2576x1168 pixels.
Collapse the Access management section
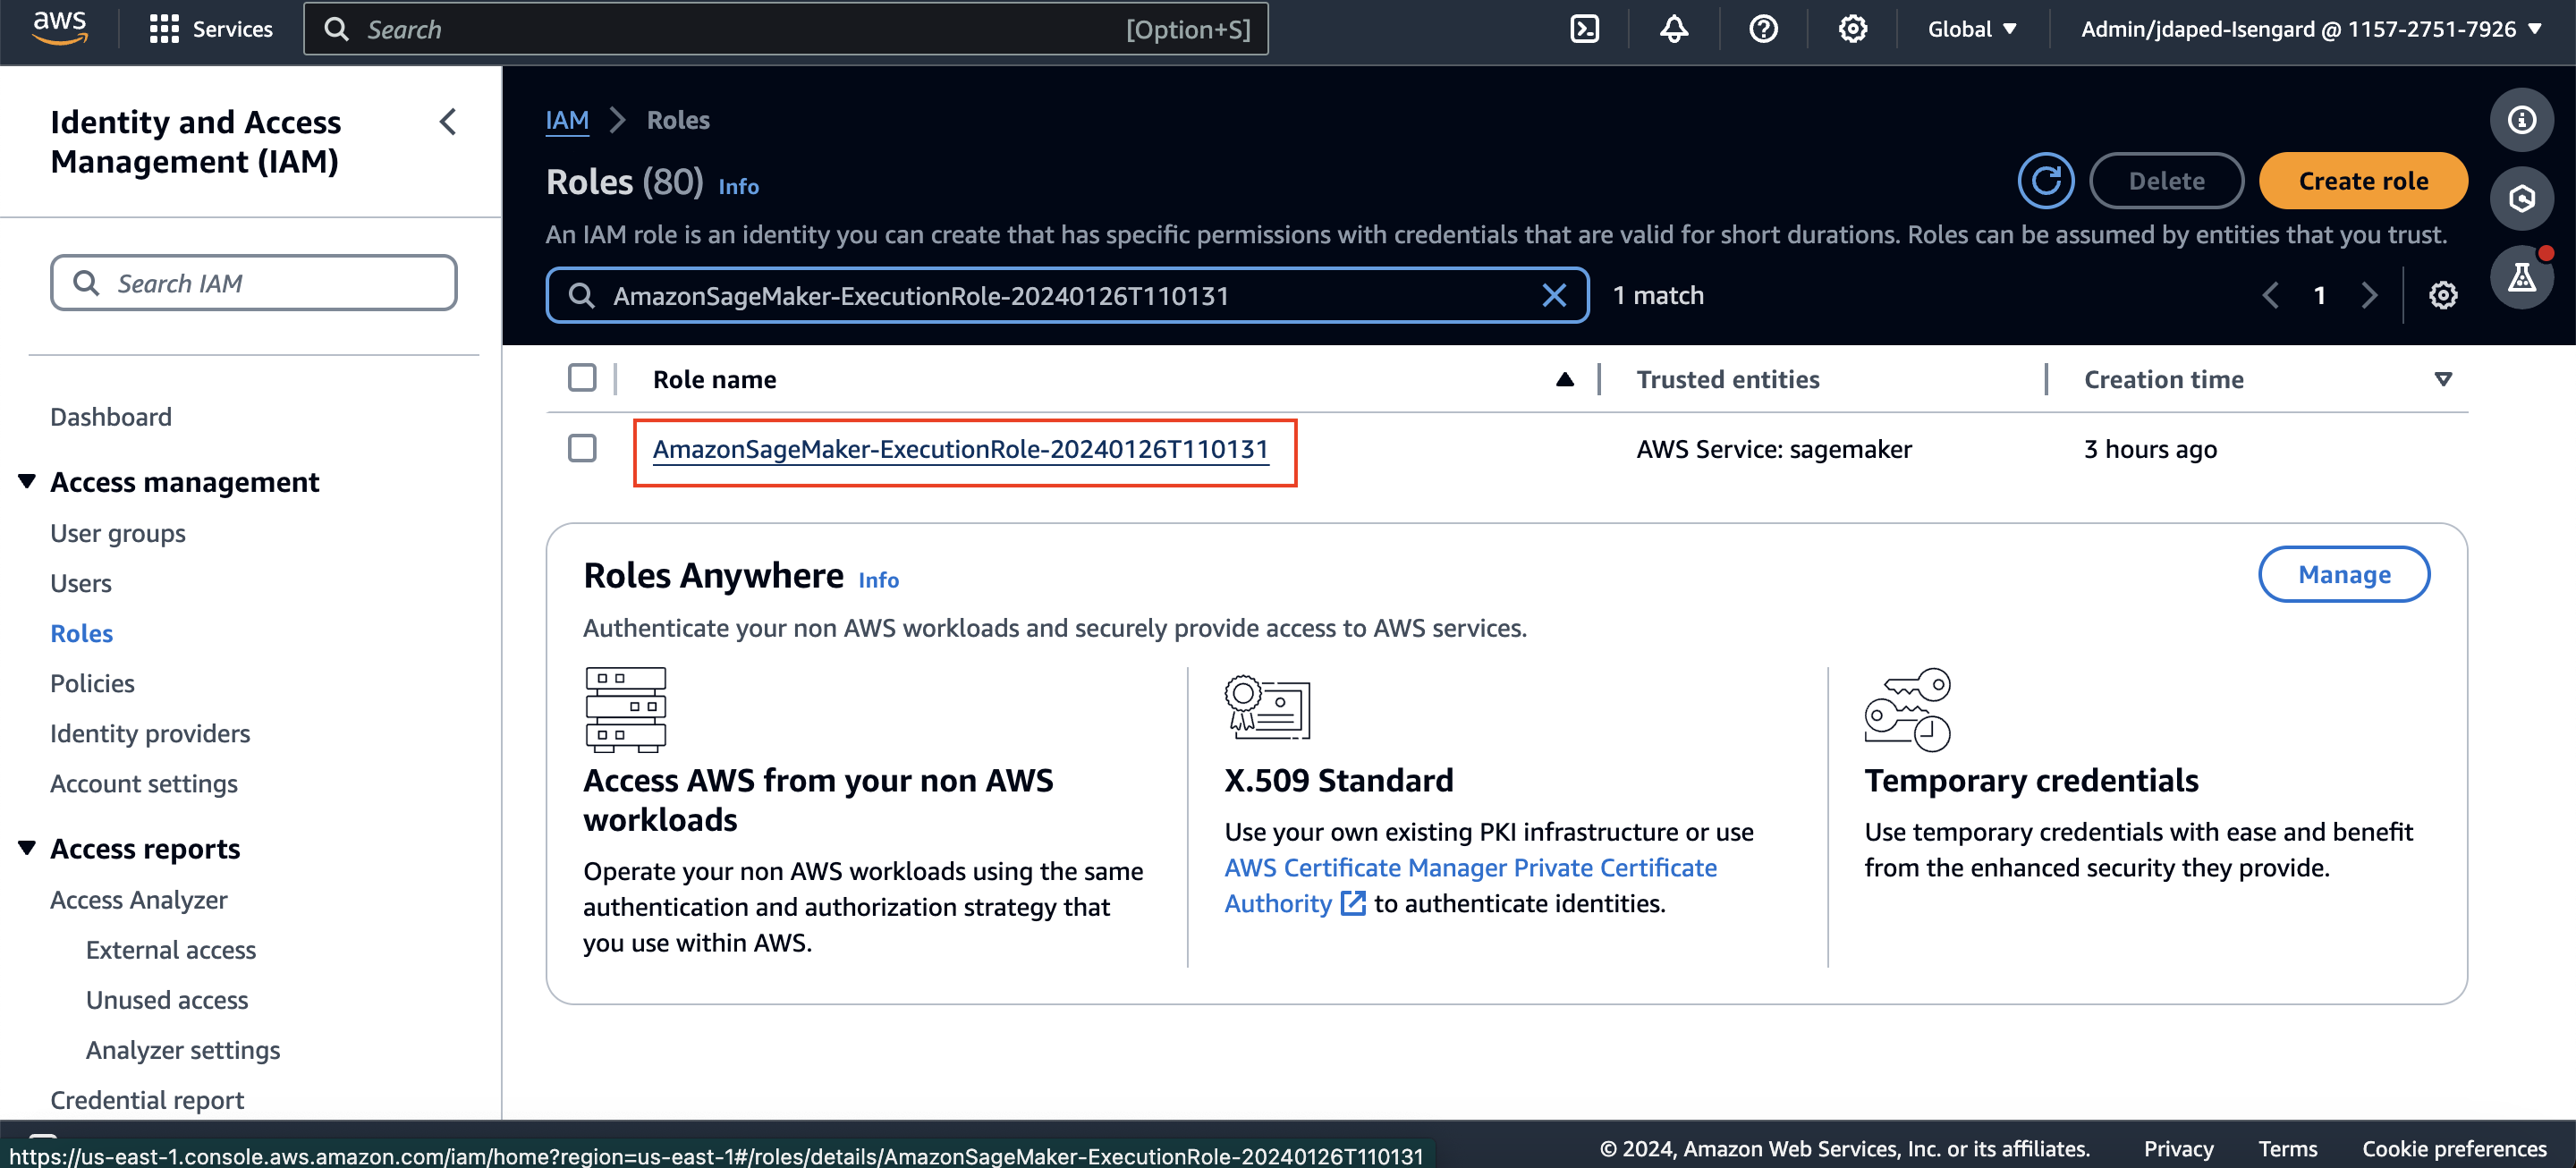(x=27, y=482)
